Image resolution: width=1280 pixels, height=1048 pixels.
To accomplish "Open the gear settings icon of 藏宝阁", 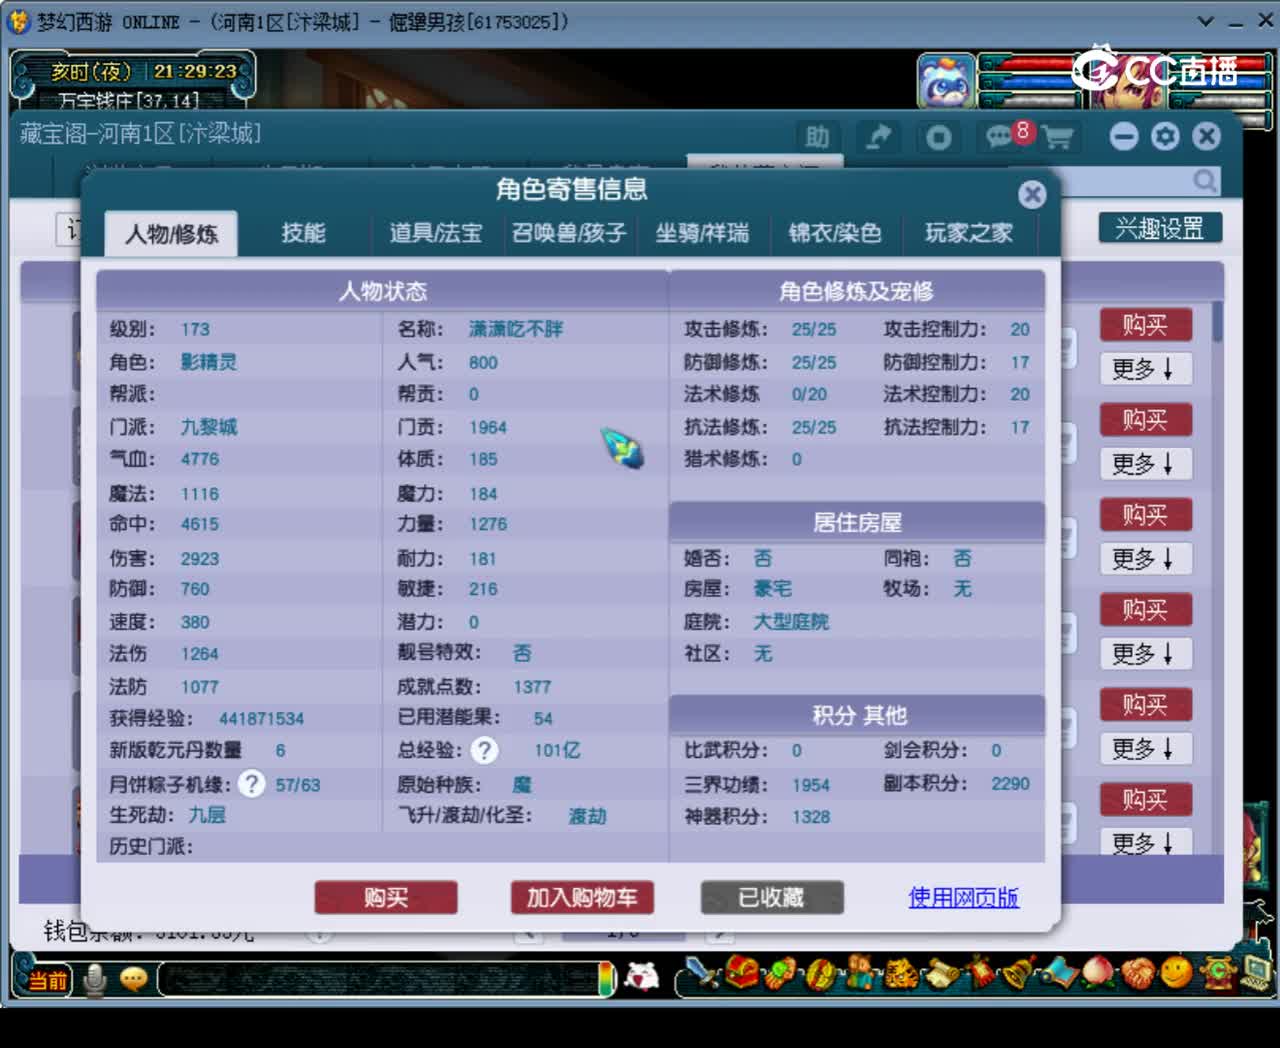I will pyautogui.click(x=1165, y=136).
